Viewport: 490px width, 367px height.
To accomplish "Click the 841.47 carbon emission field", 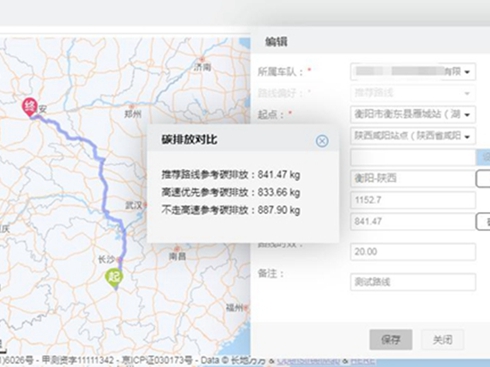I will 413,221.
